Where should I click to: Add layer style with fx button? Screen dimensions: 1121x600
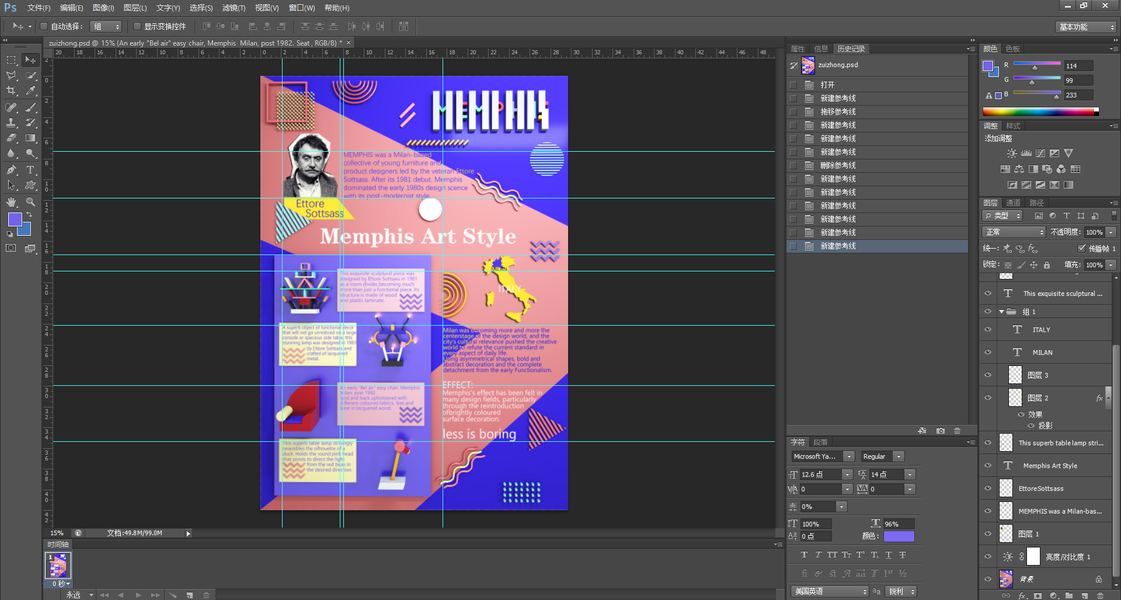point(1022,595)
